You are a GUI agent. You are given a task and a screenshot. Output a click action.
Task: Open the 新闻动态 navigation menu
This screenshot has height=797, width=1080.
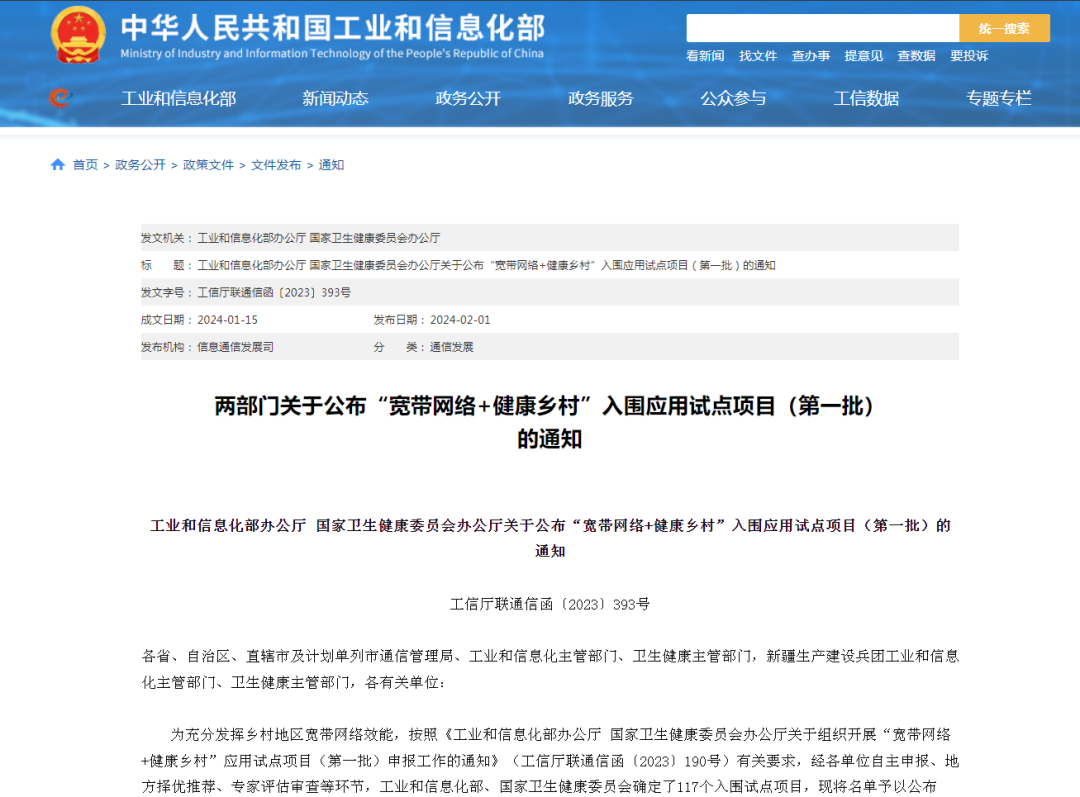(x=335, y=98)
